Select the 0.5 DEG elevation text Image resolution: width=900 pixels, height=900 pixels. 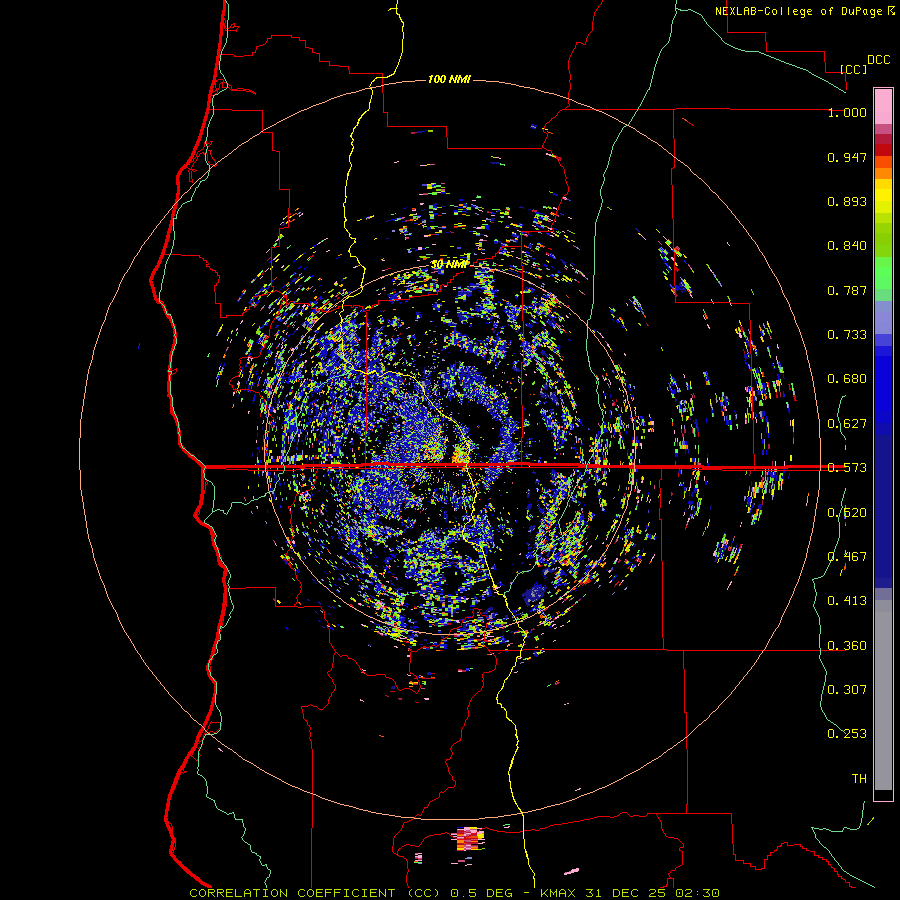click(x=480, y=893)
